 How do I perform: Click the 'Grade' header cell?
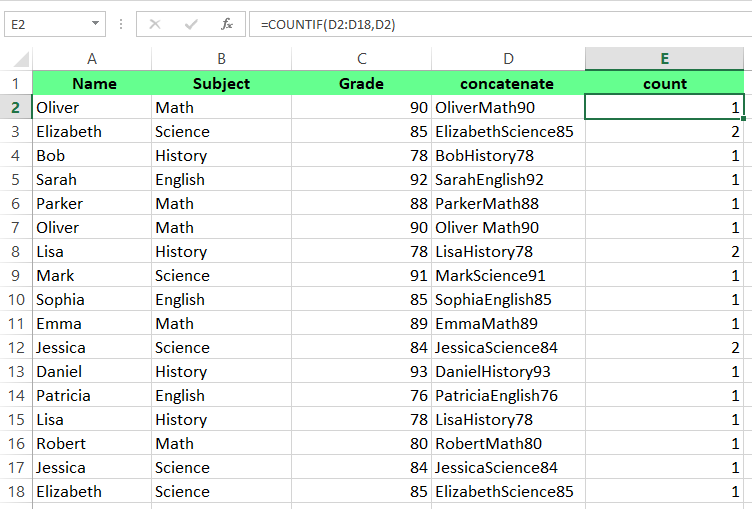pyautogui.click(x=361, y=84)
